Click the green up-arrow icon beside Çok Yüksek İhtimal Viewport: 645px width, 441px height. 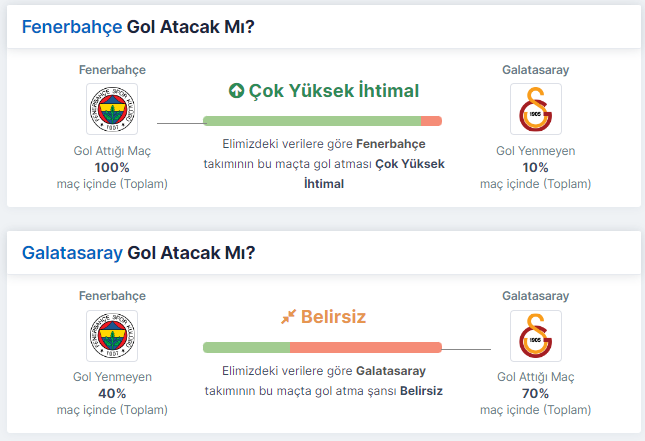point(236,91)
